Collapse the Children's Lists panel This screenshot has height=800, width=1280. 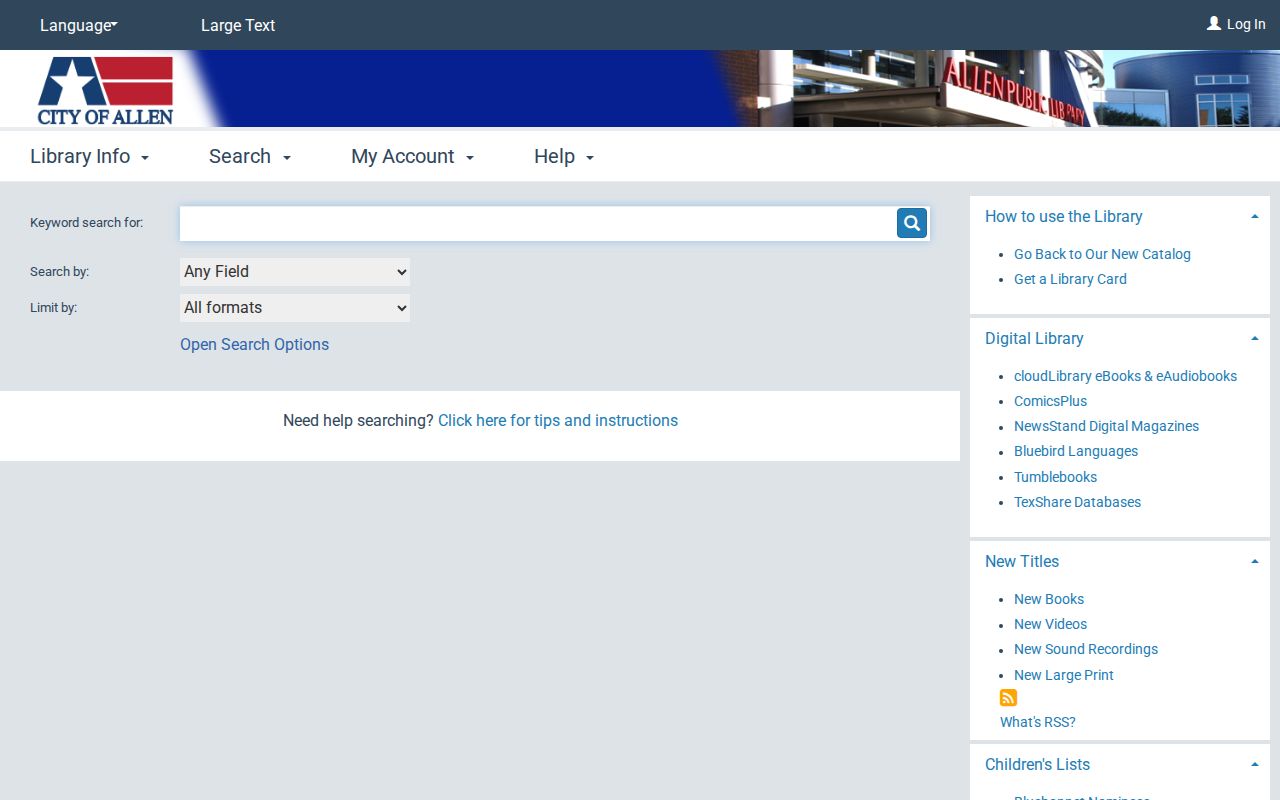click(1254, 765)
